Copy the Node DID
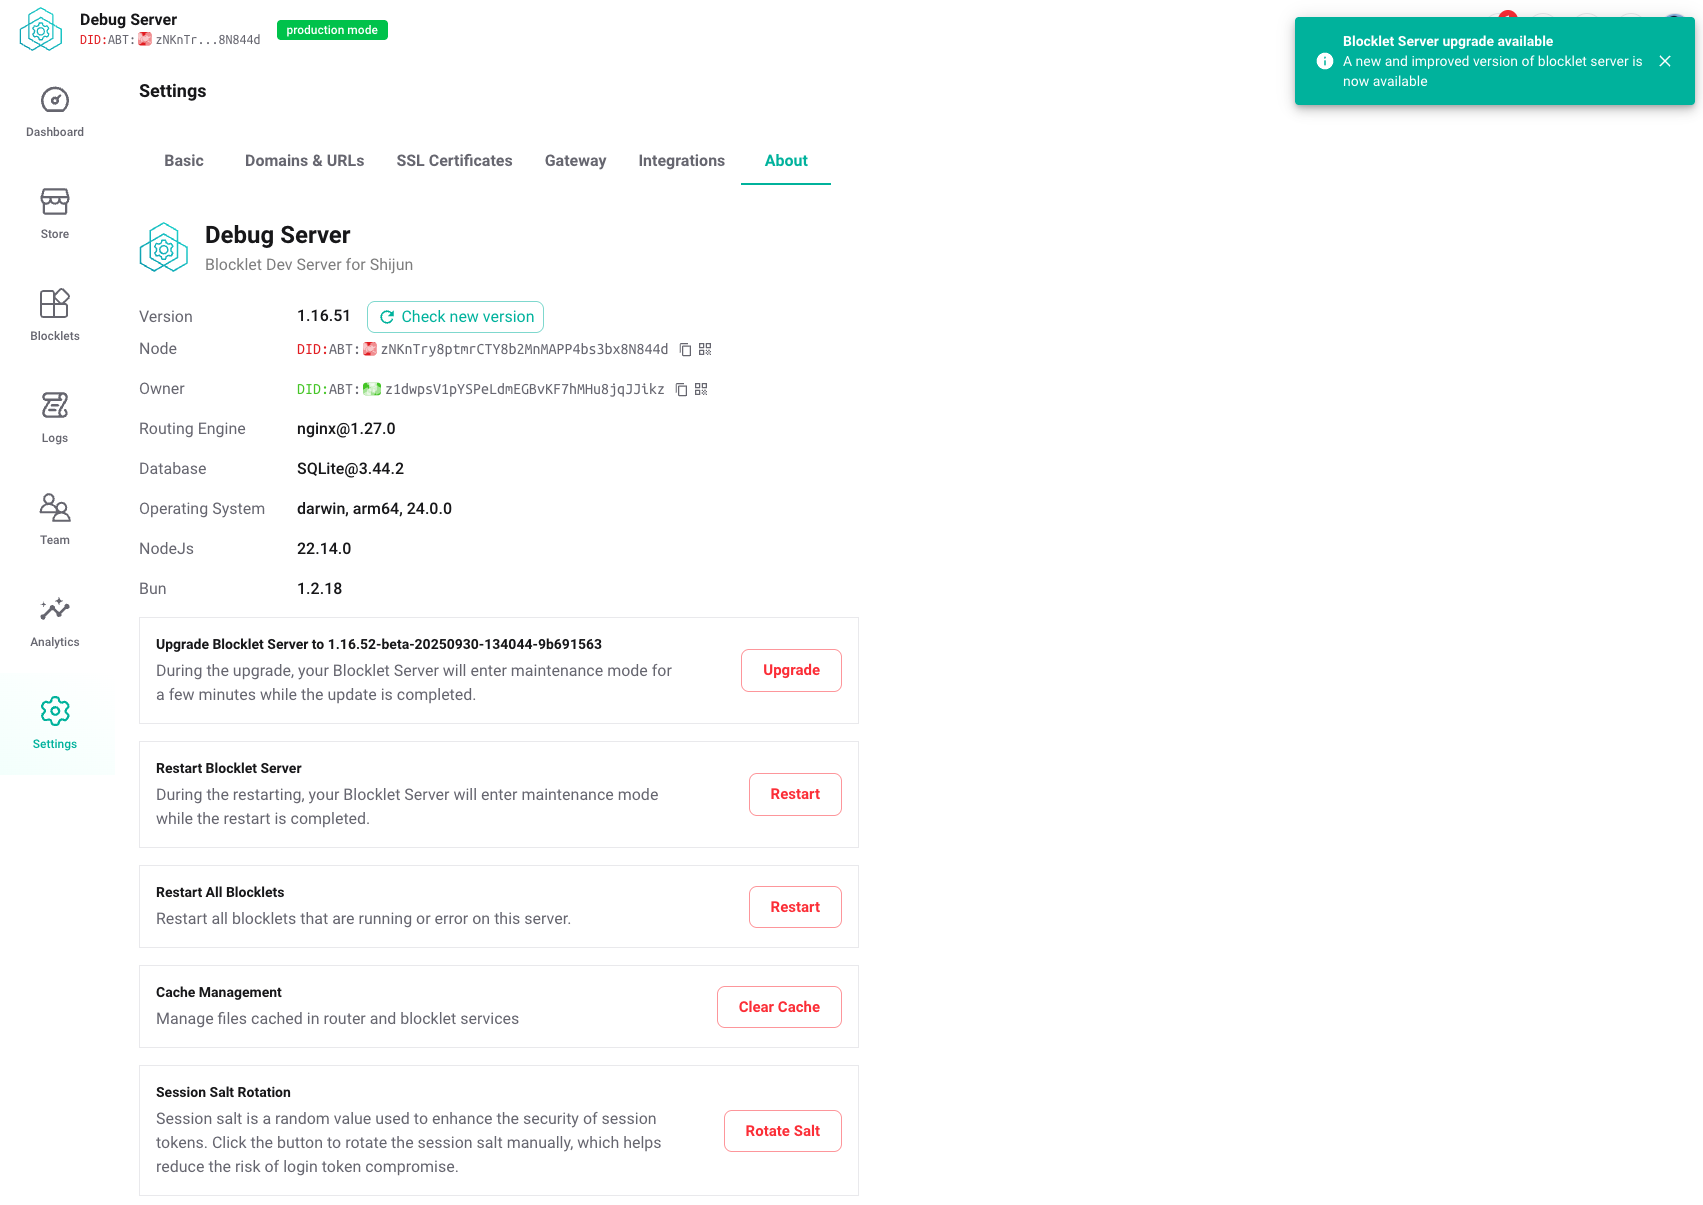Viewport: 1703px width, 1205px height. 684,349
